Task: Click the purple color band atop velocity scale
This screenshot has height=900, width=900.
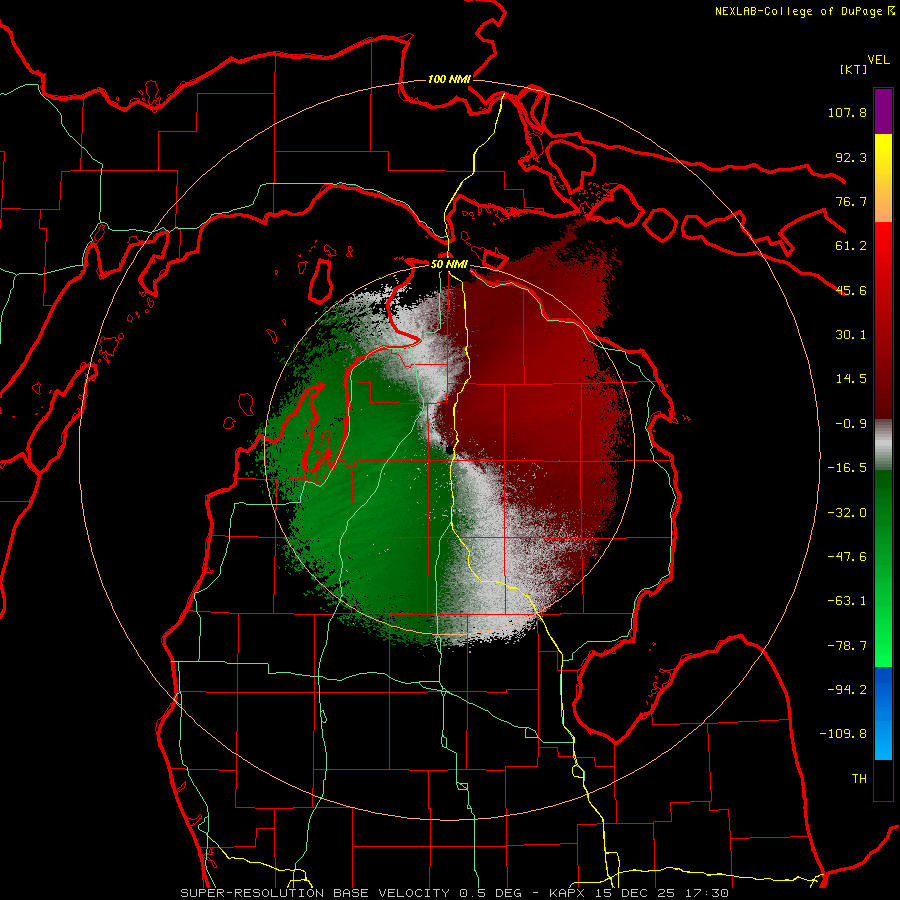Action: coord(883,111)
